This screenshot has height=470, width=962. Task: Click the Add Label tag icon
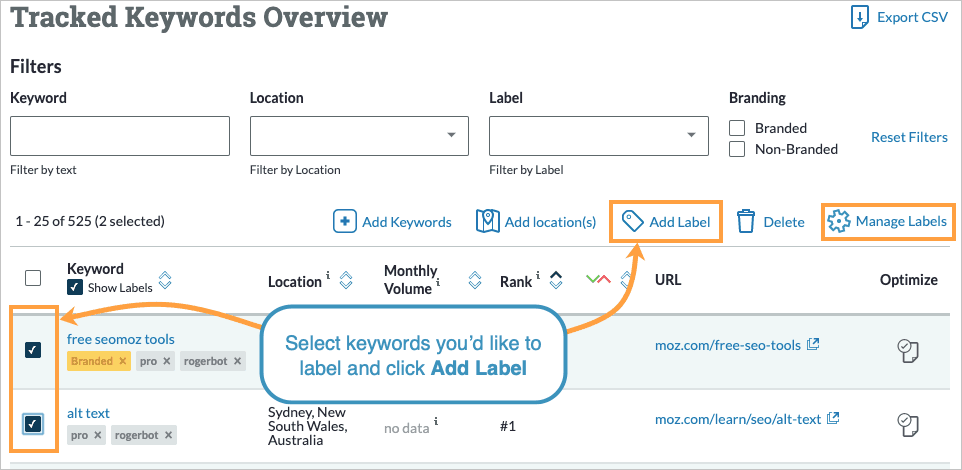point(632,221)
